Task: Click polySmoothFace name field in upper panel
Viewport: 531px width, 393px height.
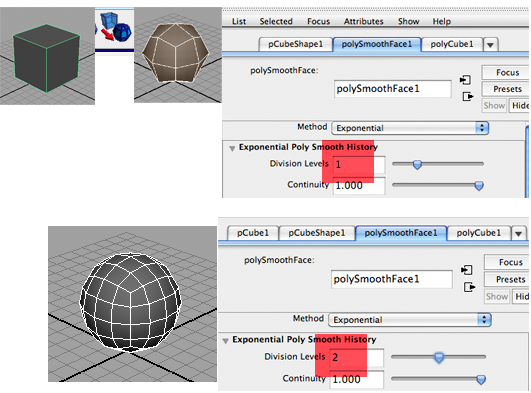Action: (x=392, y=89)
